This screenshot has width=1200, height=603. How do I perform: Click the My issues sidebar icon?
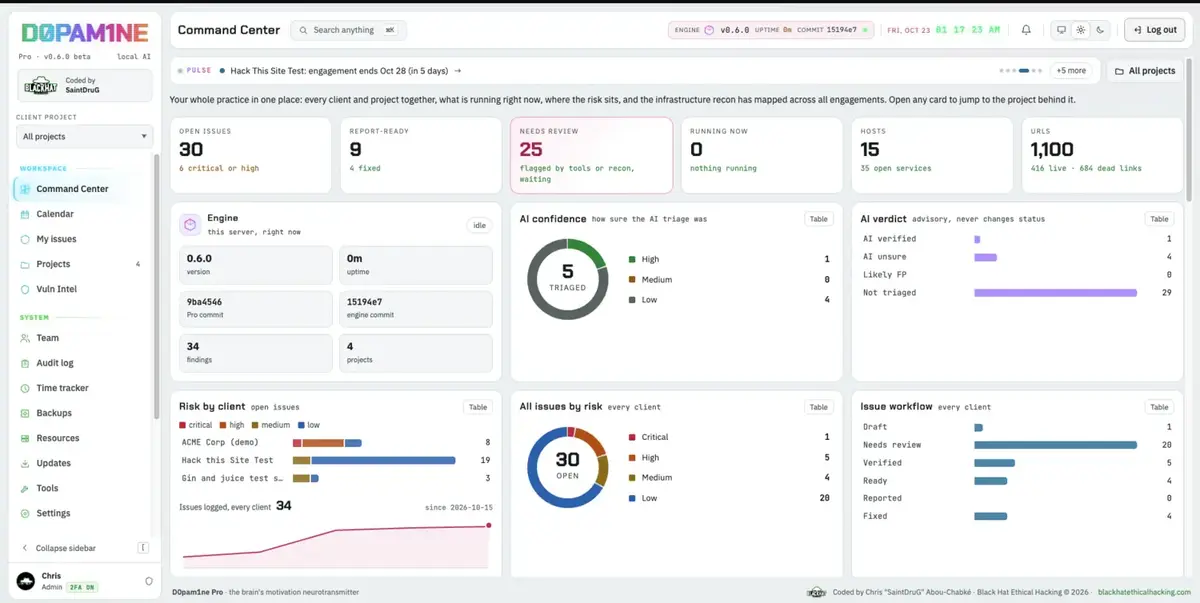click(26, 239)
